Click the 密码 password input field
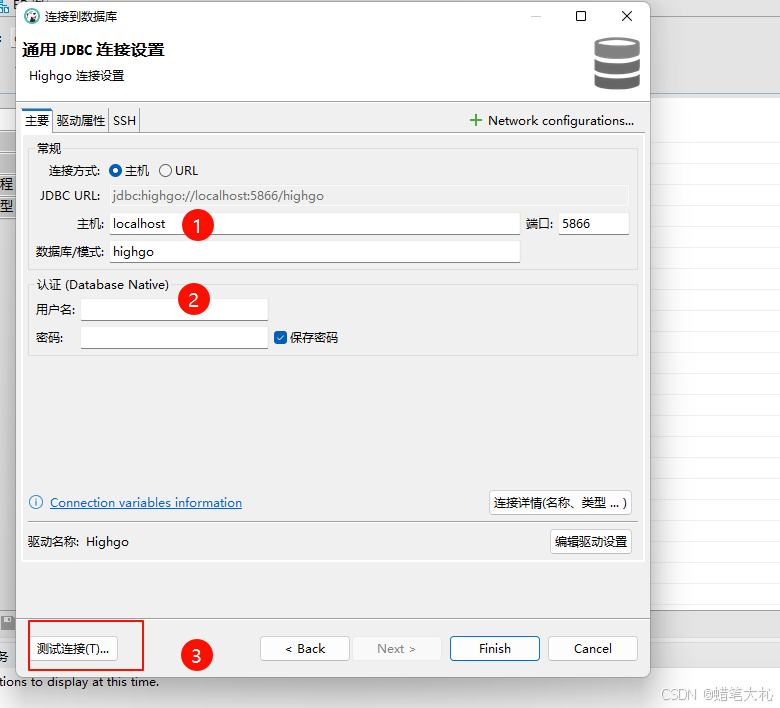The height and width of the screenshot is (708, 780). pyautogui.click(x=174, y=338)
